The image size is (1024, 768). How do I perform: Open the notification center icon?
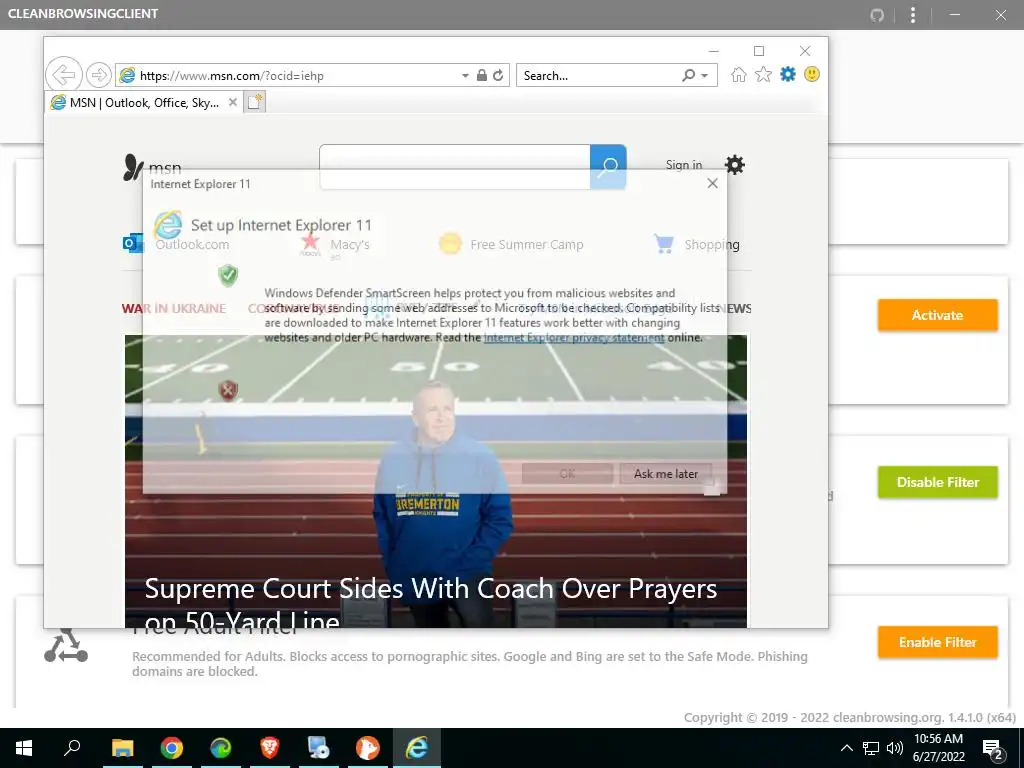point(993,749)
